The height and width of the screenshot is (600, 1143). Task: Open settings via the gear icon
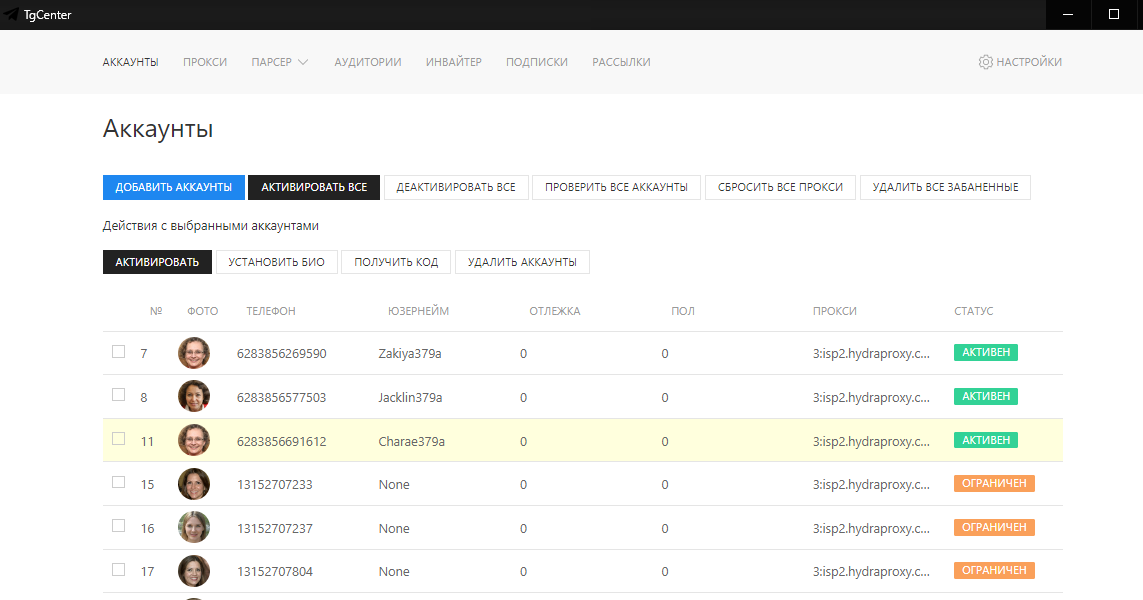pyautogui.click(x=985, y=62)
